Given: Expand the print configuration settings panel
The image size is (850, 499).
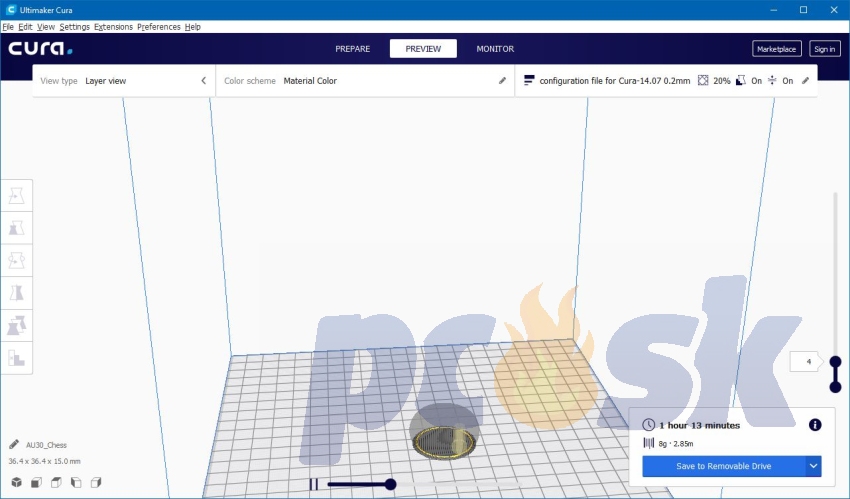Looking at the screenshot, I should [666, 81].
